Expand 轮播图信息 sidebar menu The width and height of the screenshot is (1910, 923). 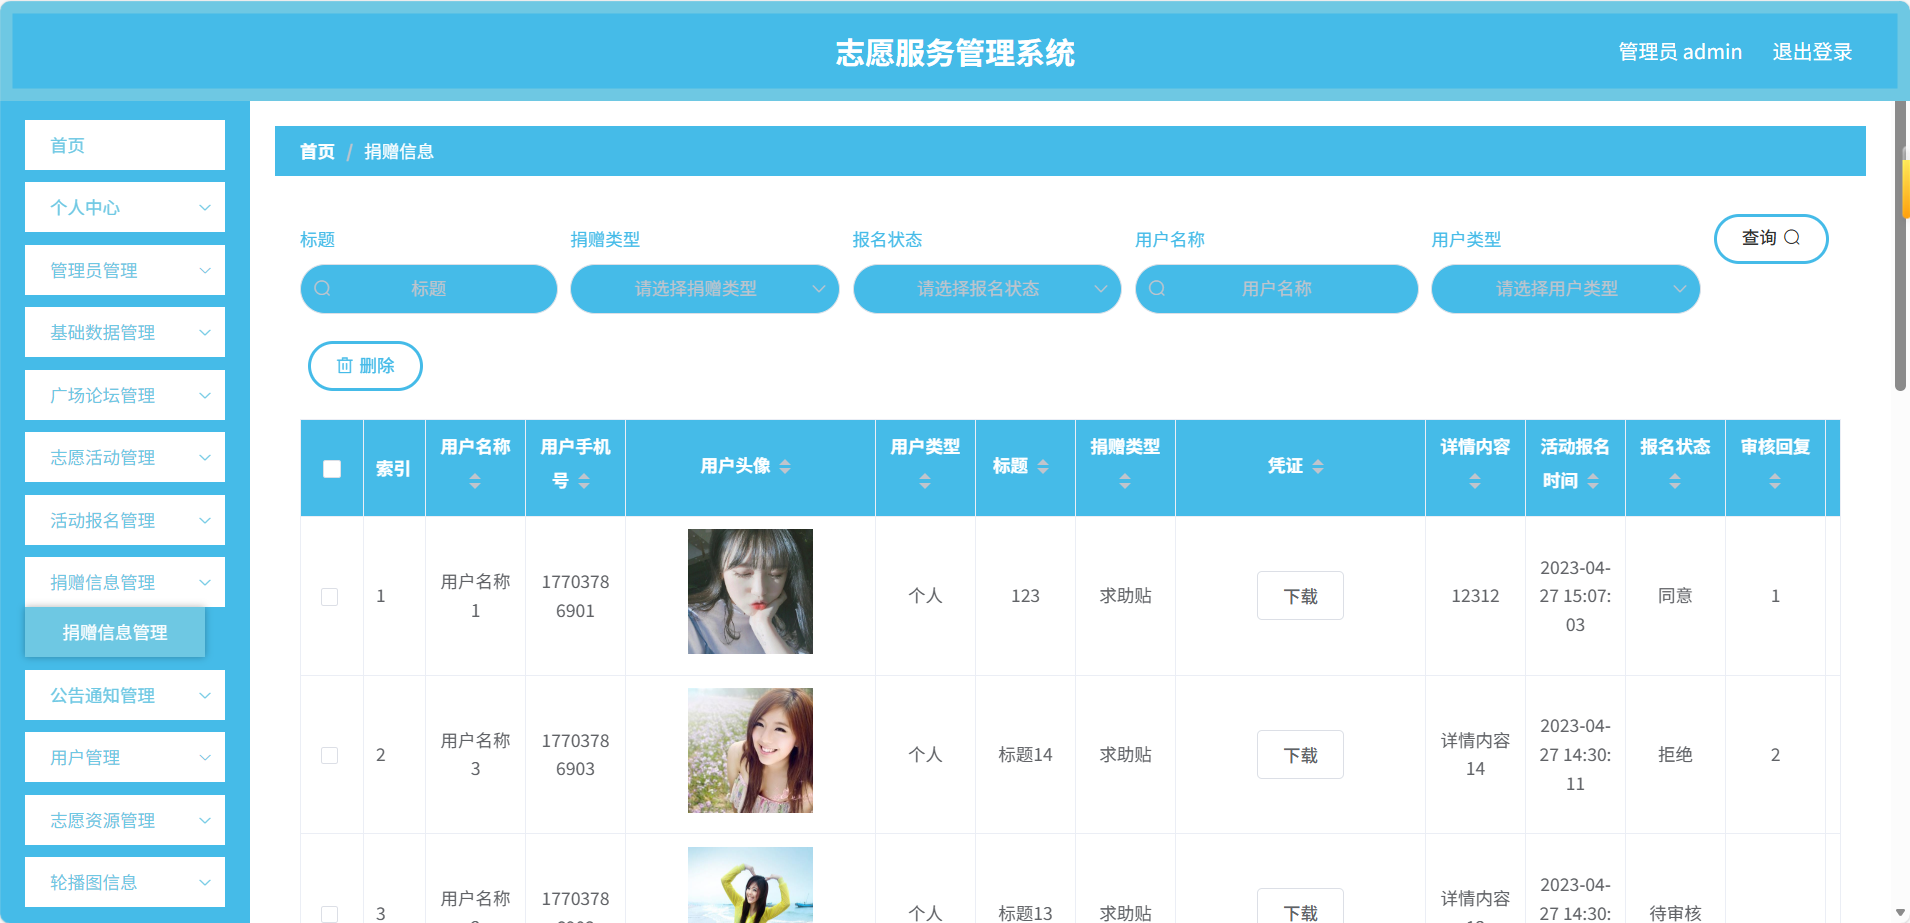pos(125,882)
